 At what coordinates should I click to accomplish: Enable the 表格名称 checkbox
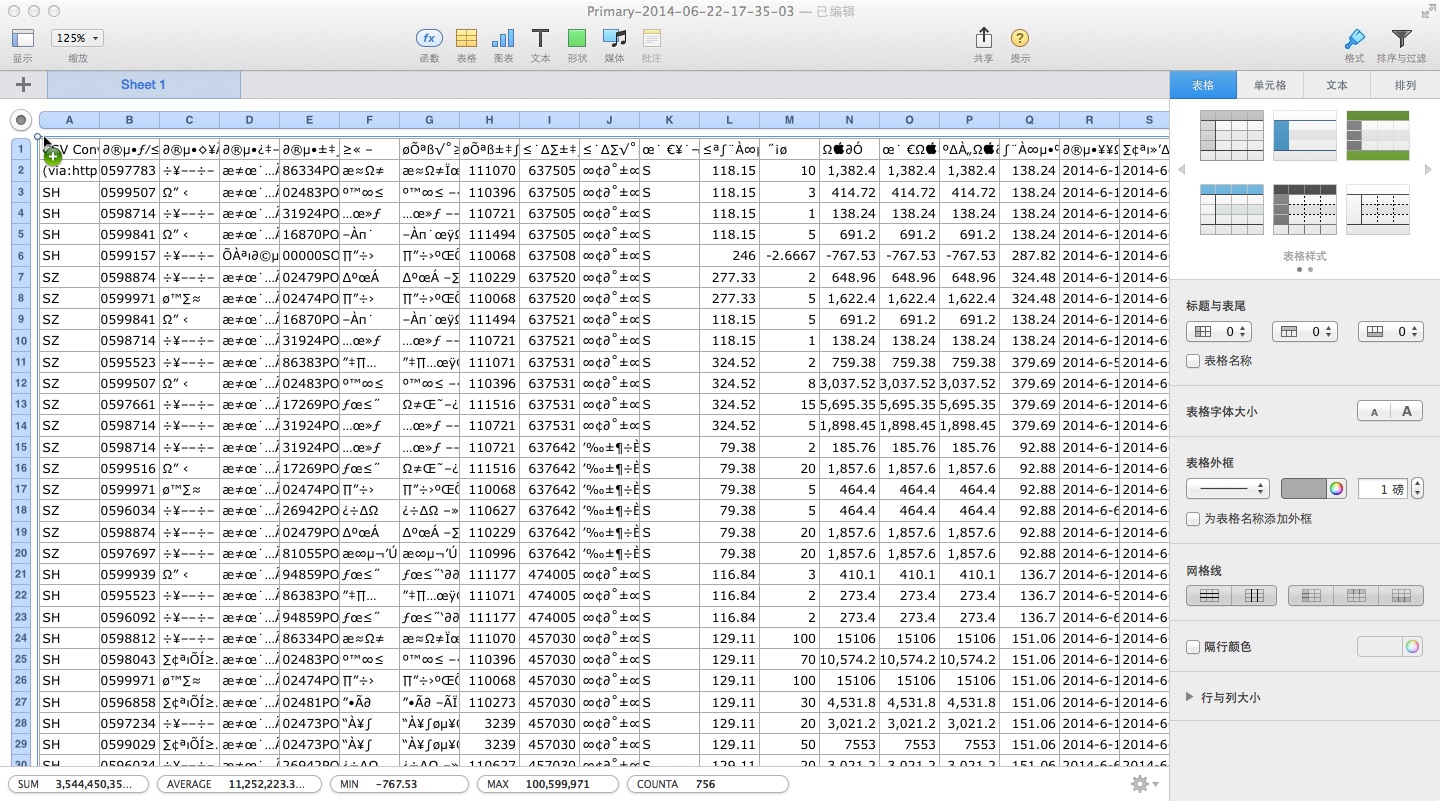(1193, 361)
